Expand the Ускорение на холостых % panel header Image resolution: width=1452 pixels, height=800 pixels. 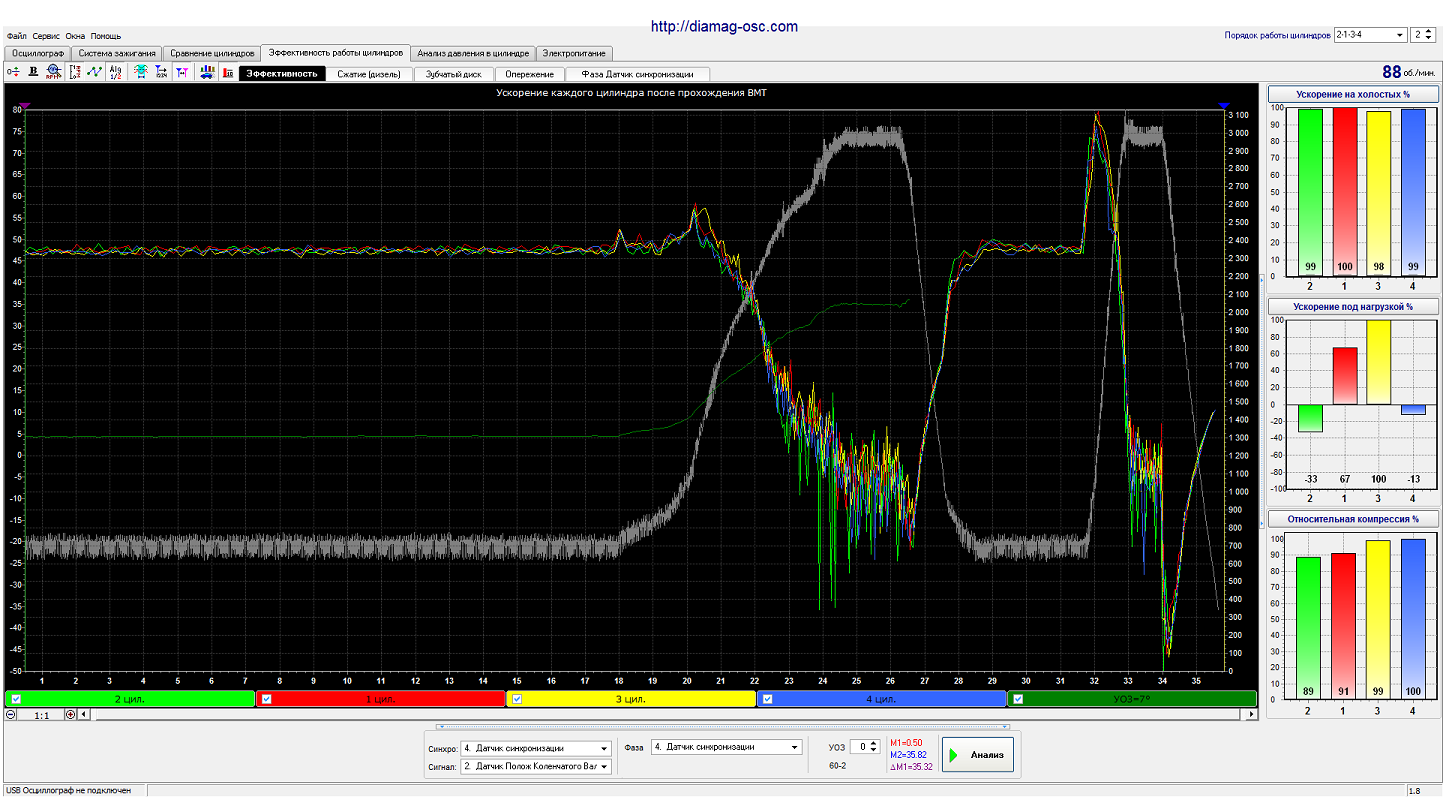tap(1353, 94)
